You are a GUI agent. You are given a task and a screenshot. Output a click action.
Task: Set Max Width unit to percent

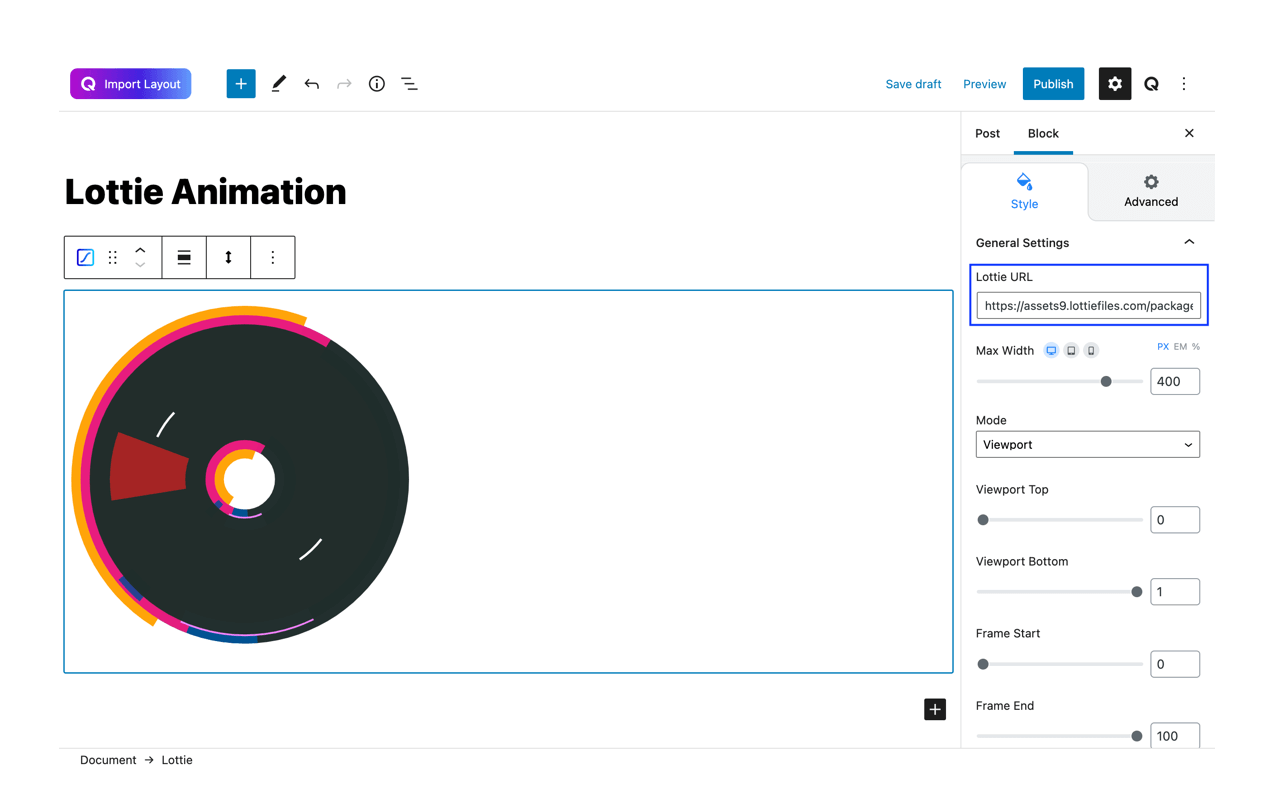(1196, 347)
